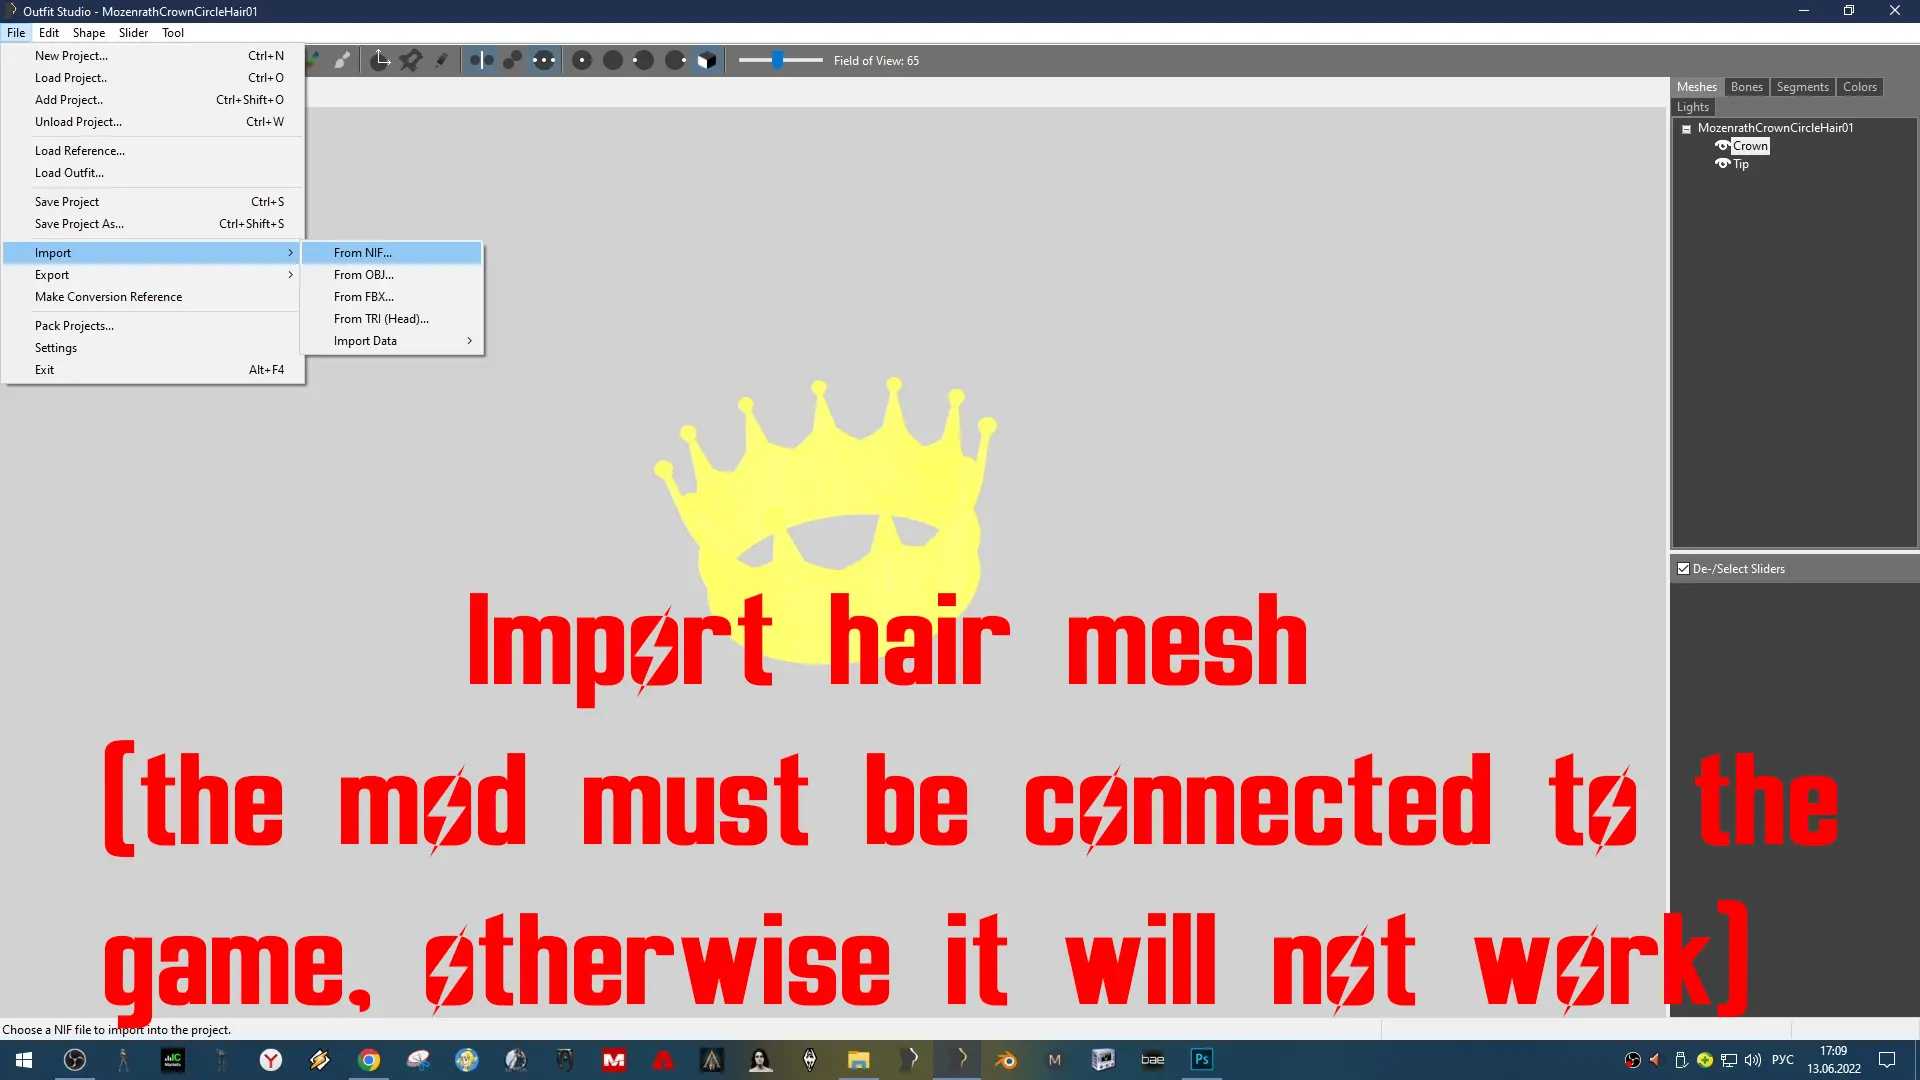Toggle the three-dots global brush collision button
Screen dimensions: 1920x1080
tap(543, 60)
